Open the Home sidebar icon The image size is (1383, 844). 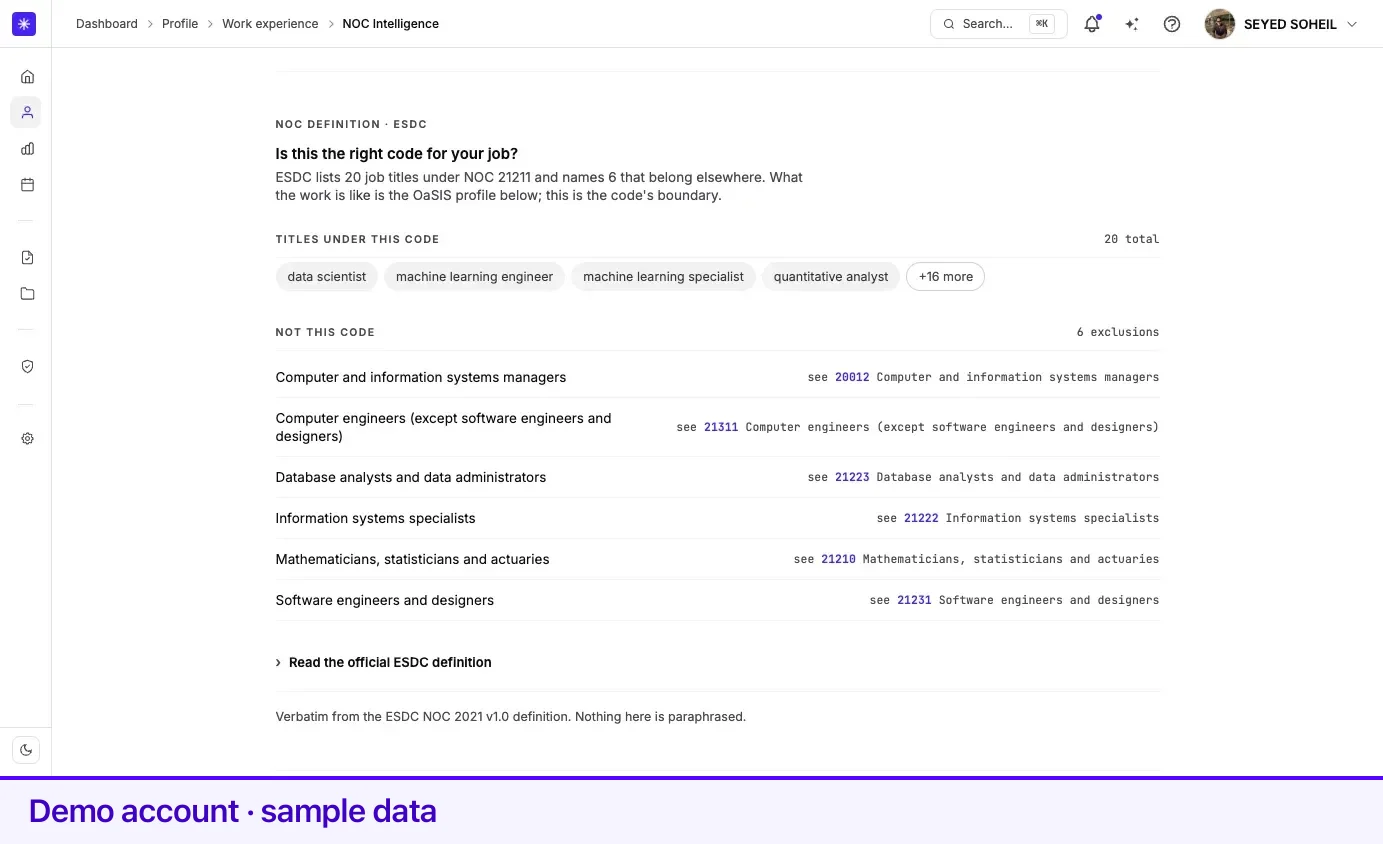27,76
